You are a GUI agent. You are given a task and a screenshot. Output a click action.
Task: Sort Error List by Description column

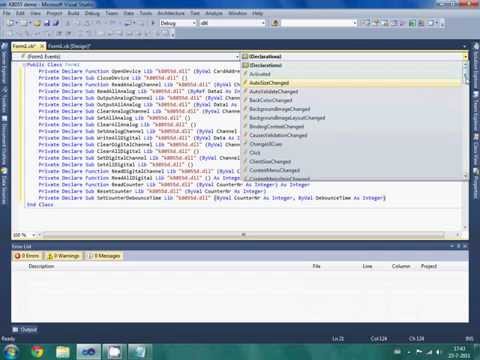click(41, 266)
